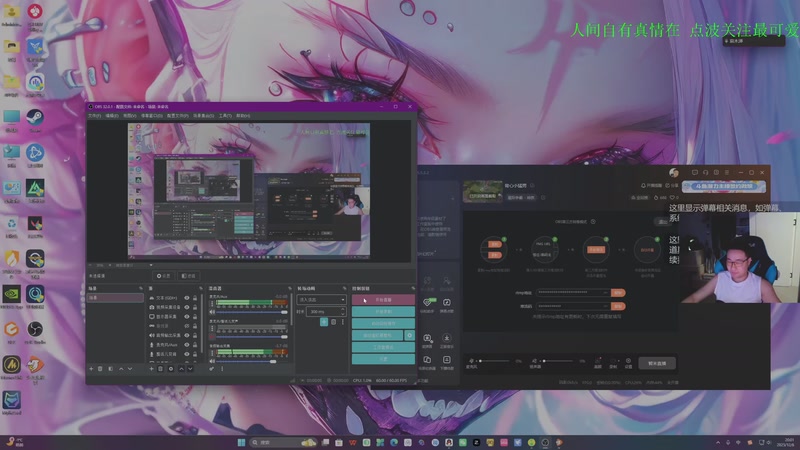The width and height of the screenshot is (800, 450).
Task: Open OBS 视图(V) menu
Action: pos(130,116)
